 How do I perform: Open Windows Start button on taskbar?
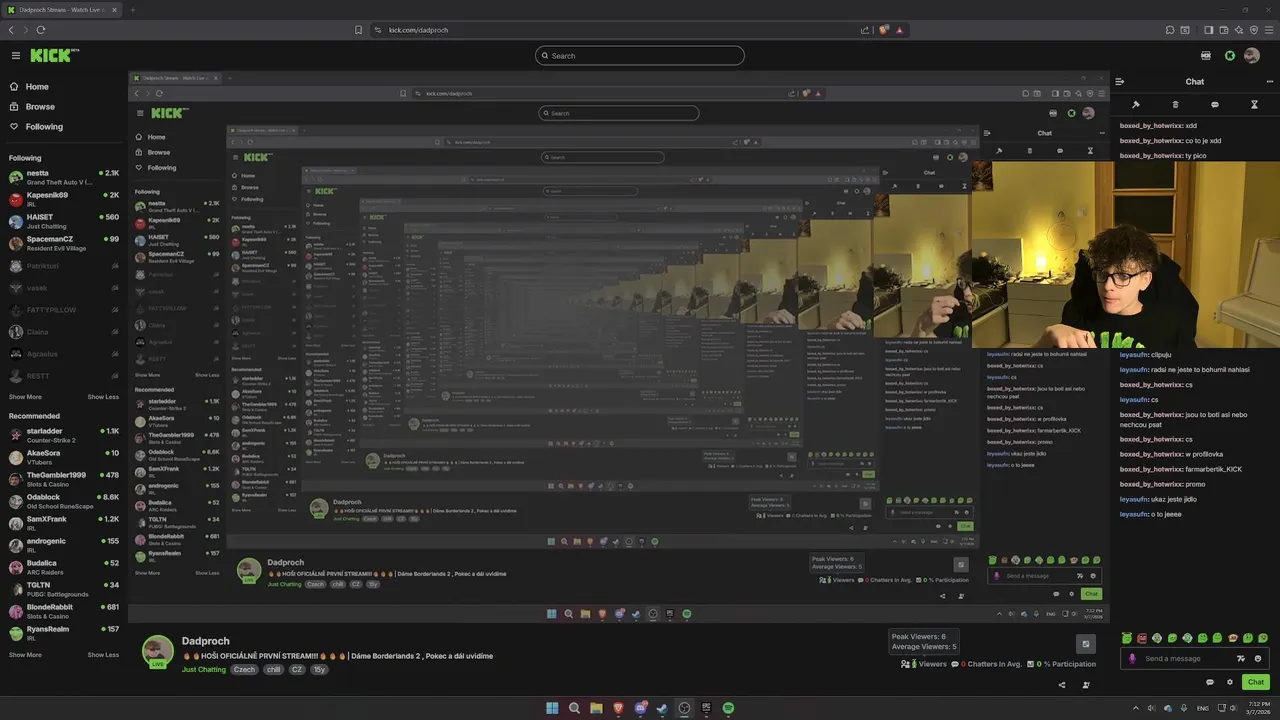552,708
